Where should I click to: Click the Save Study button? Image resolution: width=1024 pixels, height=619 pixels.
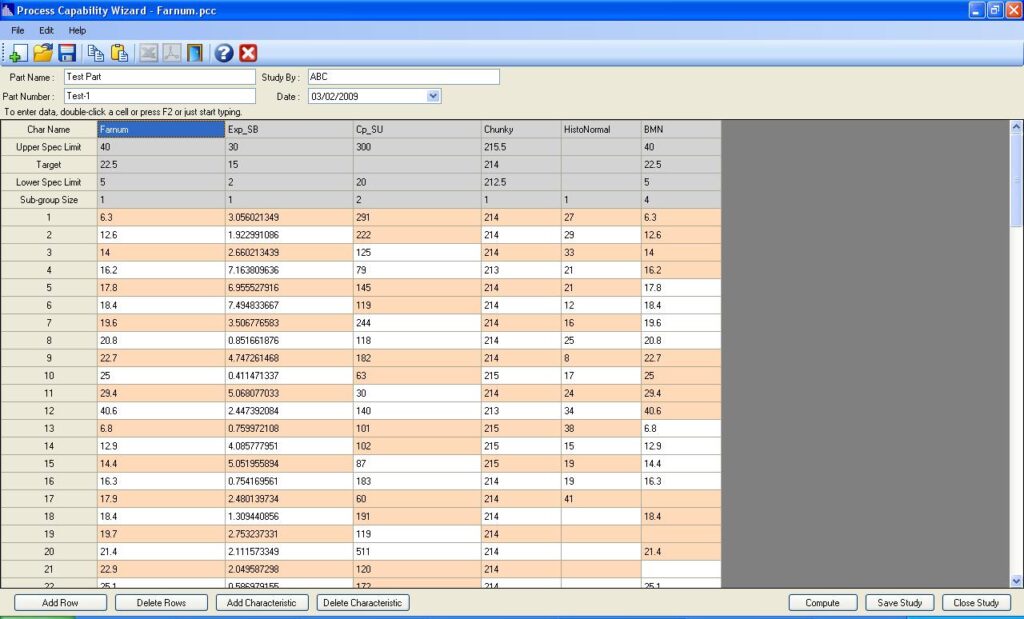point(900,603)
